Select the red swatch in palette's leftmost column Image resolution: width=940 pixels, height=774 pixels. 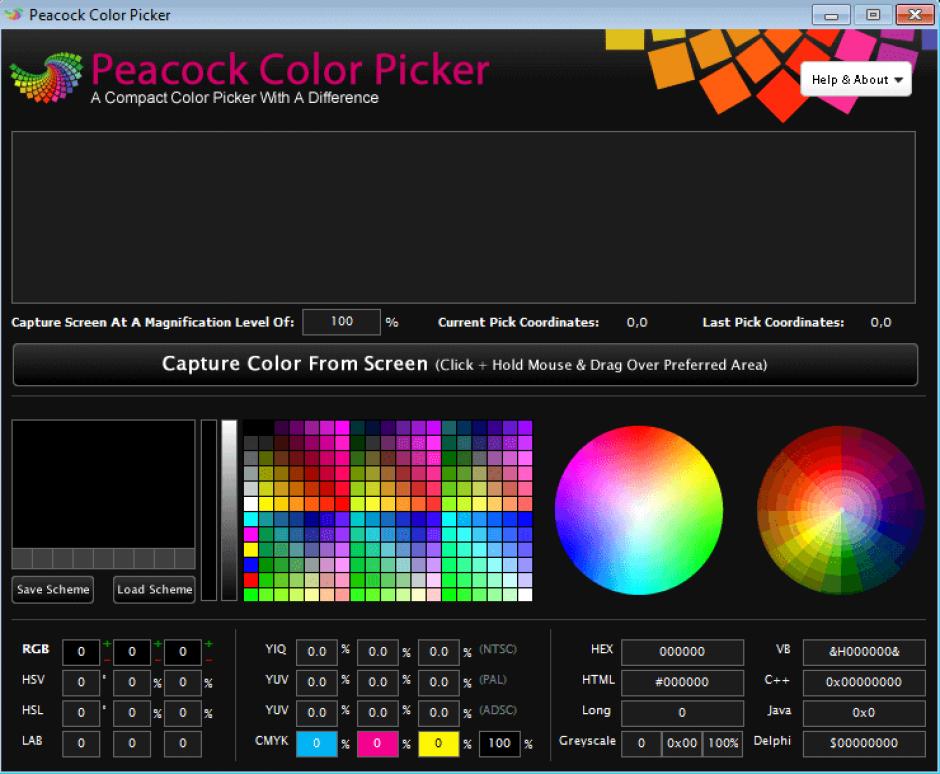[251, 580]
